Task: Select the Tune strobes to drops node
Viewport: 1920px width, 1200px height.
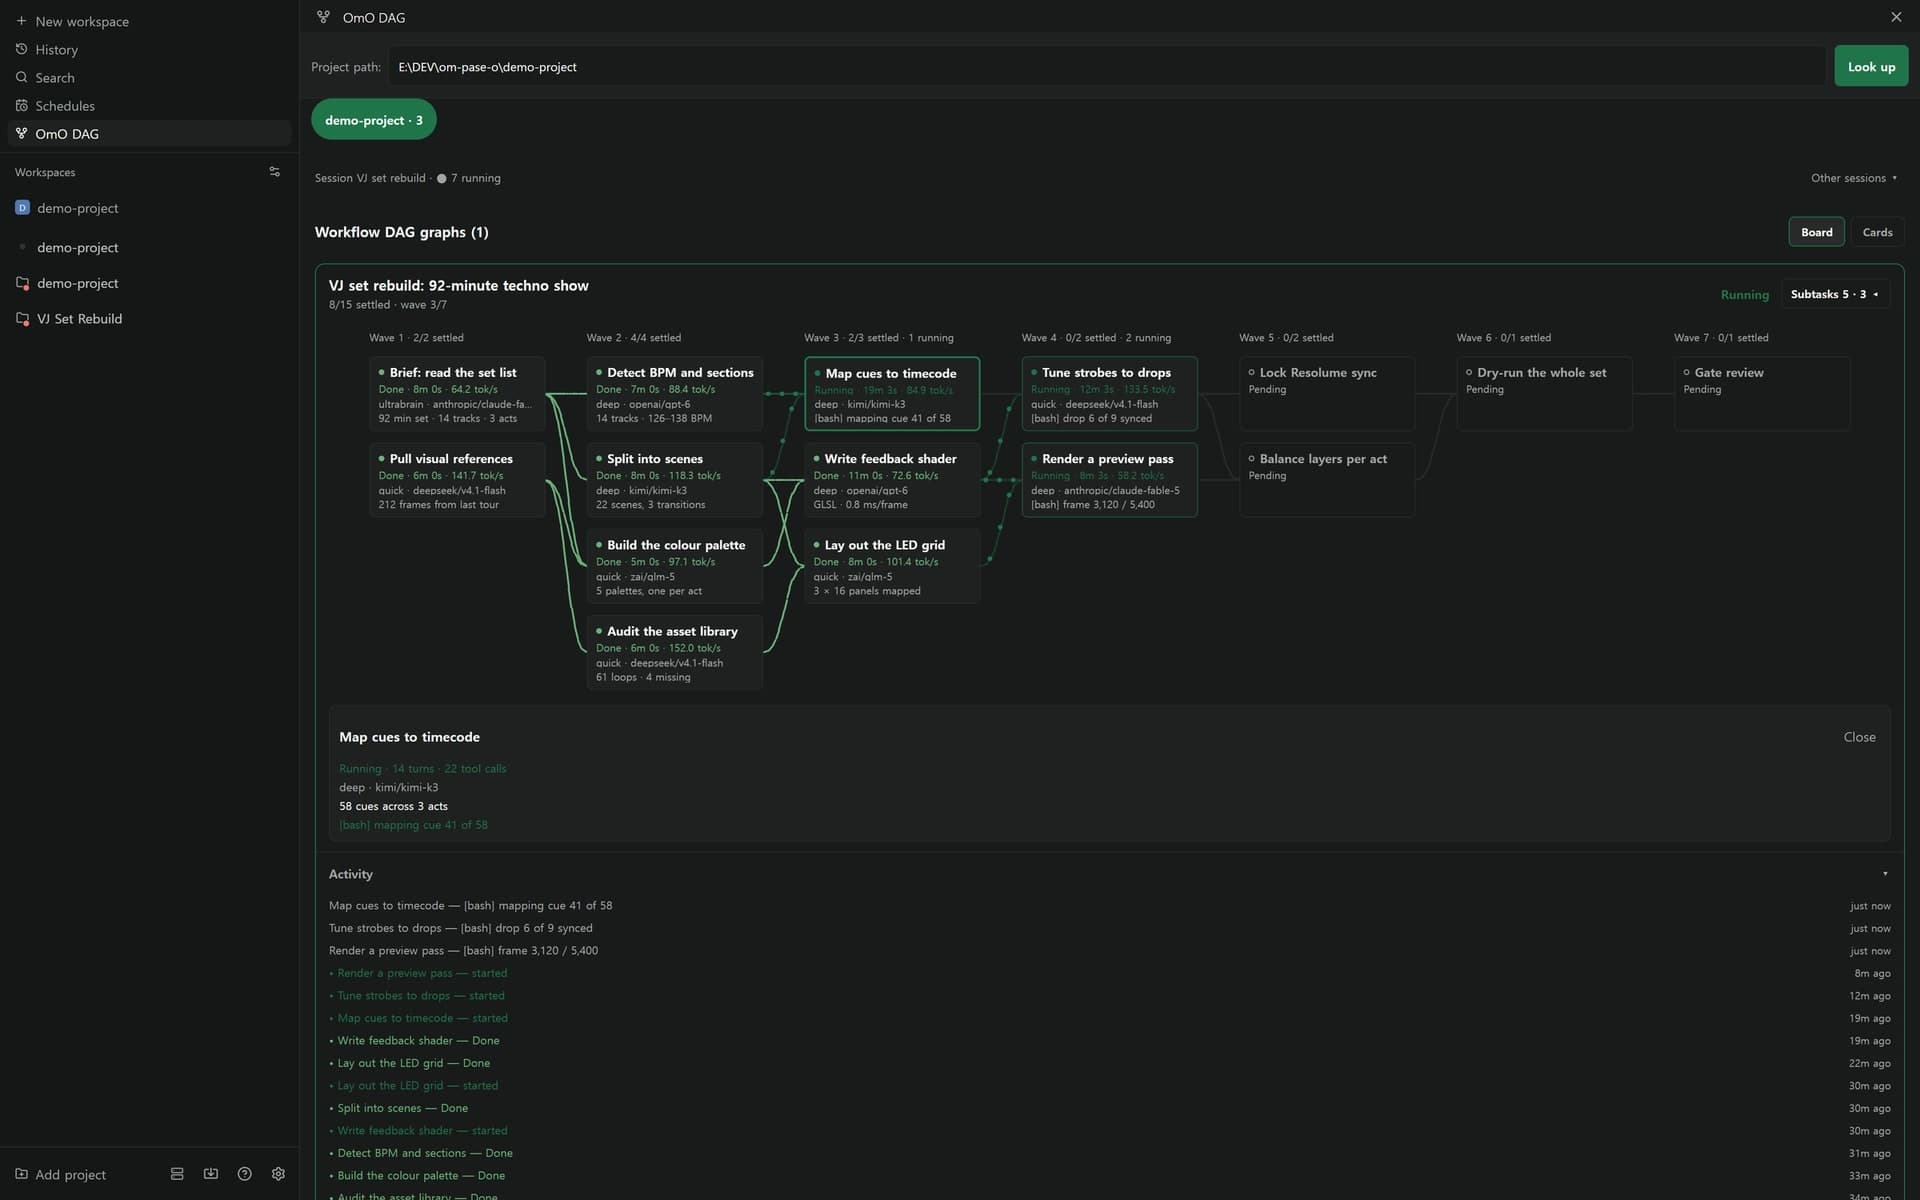Action: (x=1110, y=394)
